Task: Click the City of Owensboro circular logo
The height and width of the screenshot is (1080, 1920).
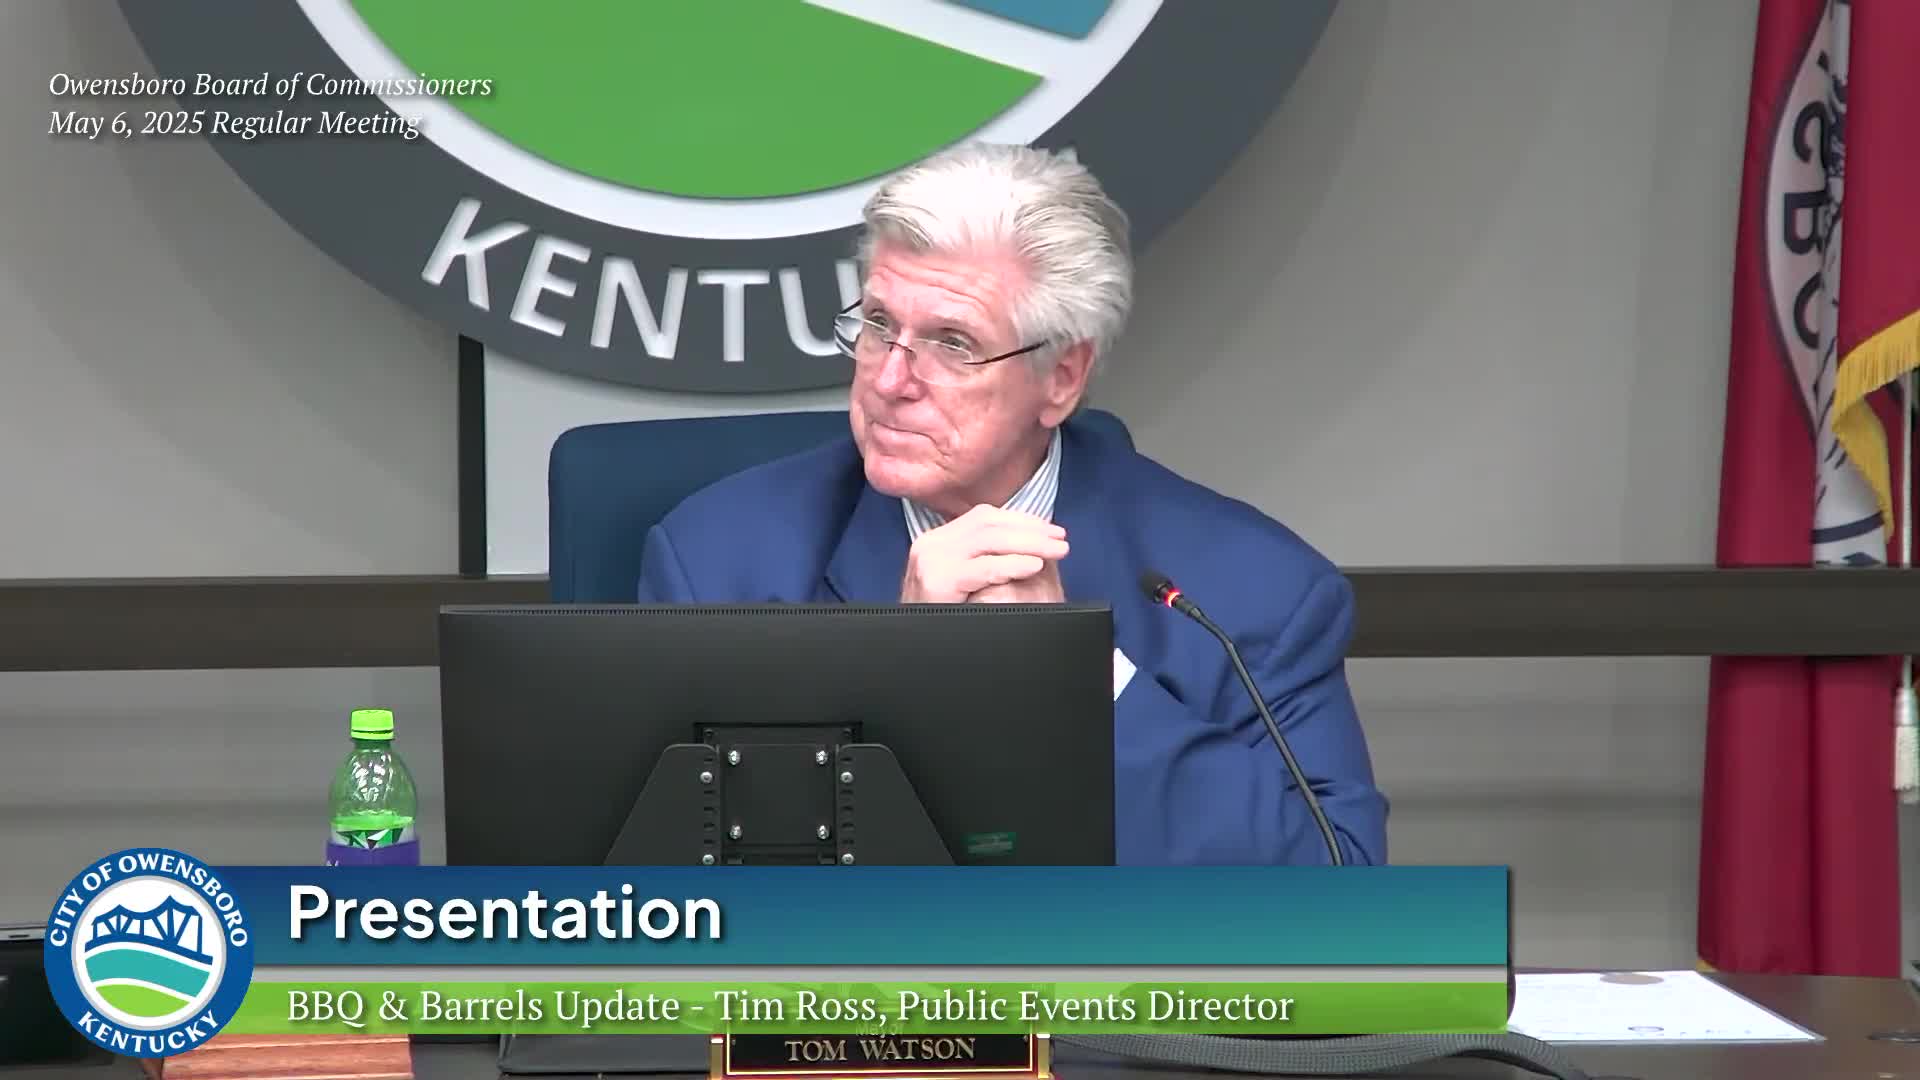Action: pos(148,952)
